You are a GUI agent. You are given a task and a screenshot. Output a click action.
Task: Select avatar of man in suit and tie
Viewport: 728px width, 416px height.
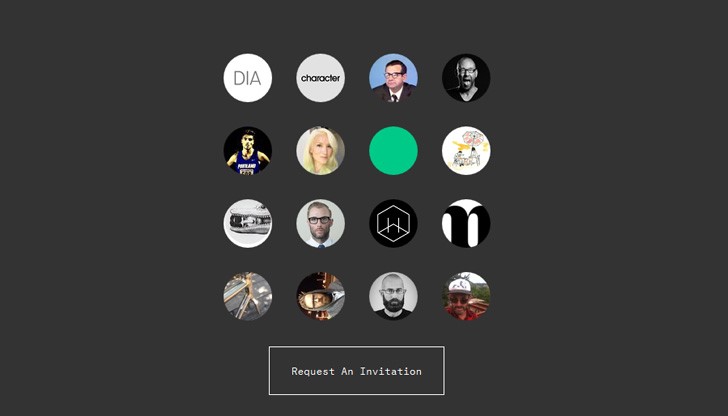393,78
